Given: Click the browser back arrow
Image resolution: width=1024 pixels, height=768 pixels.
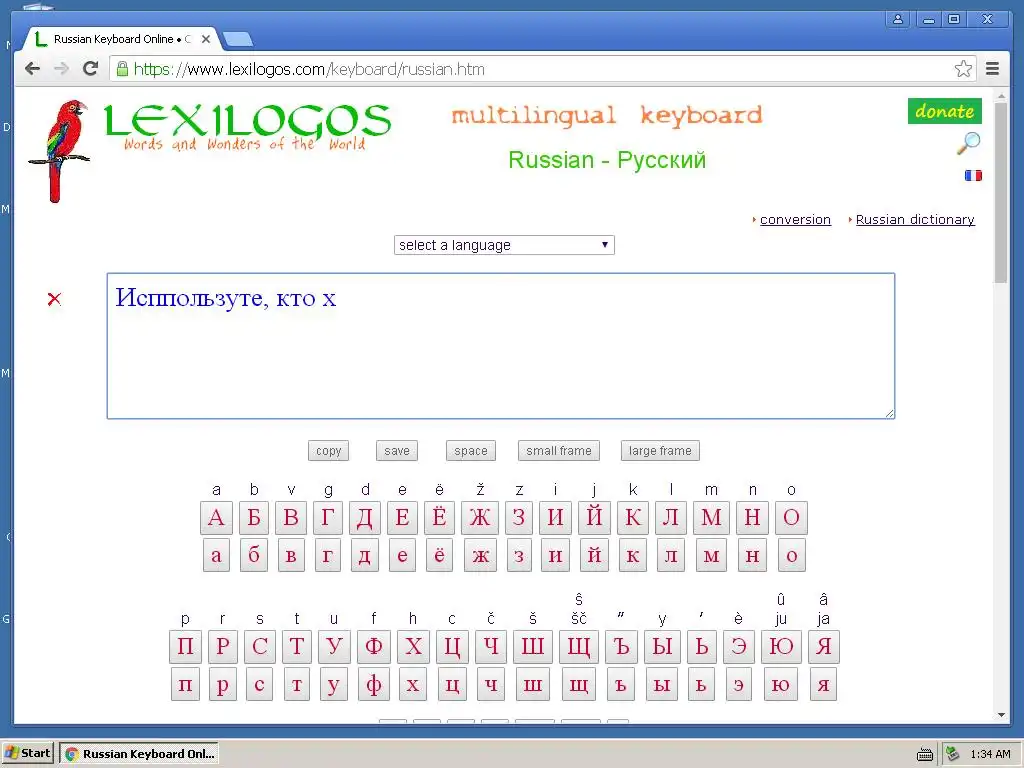Looking at the screenshot, I should pos(32,69).
